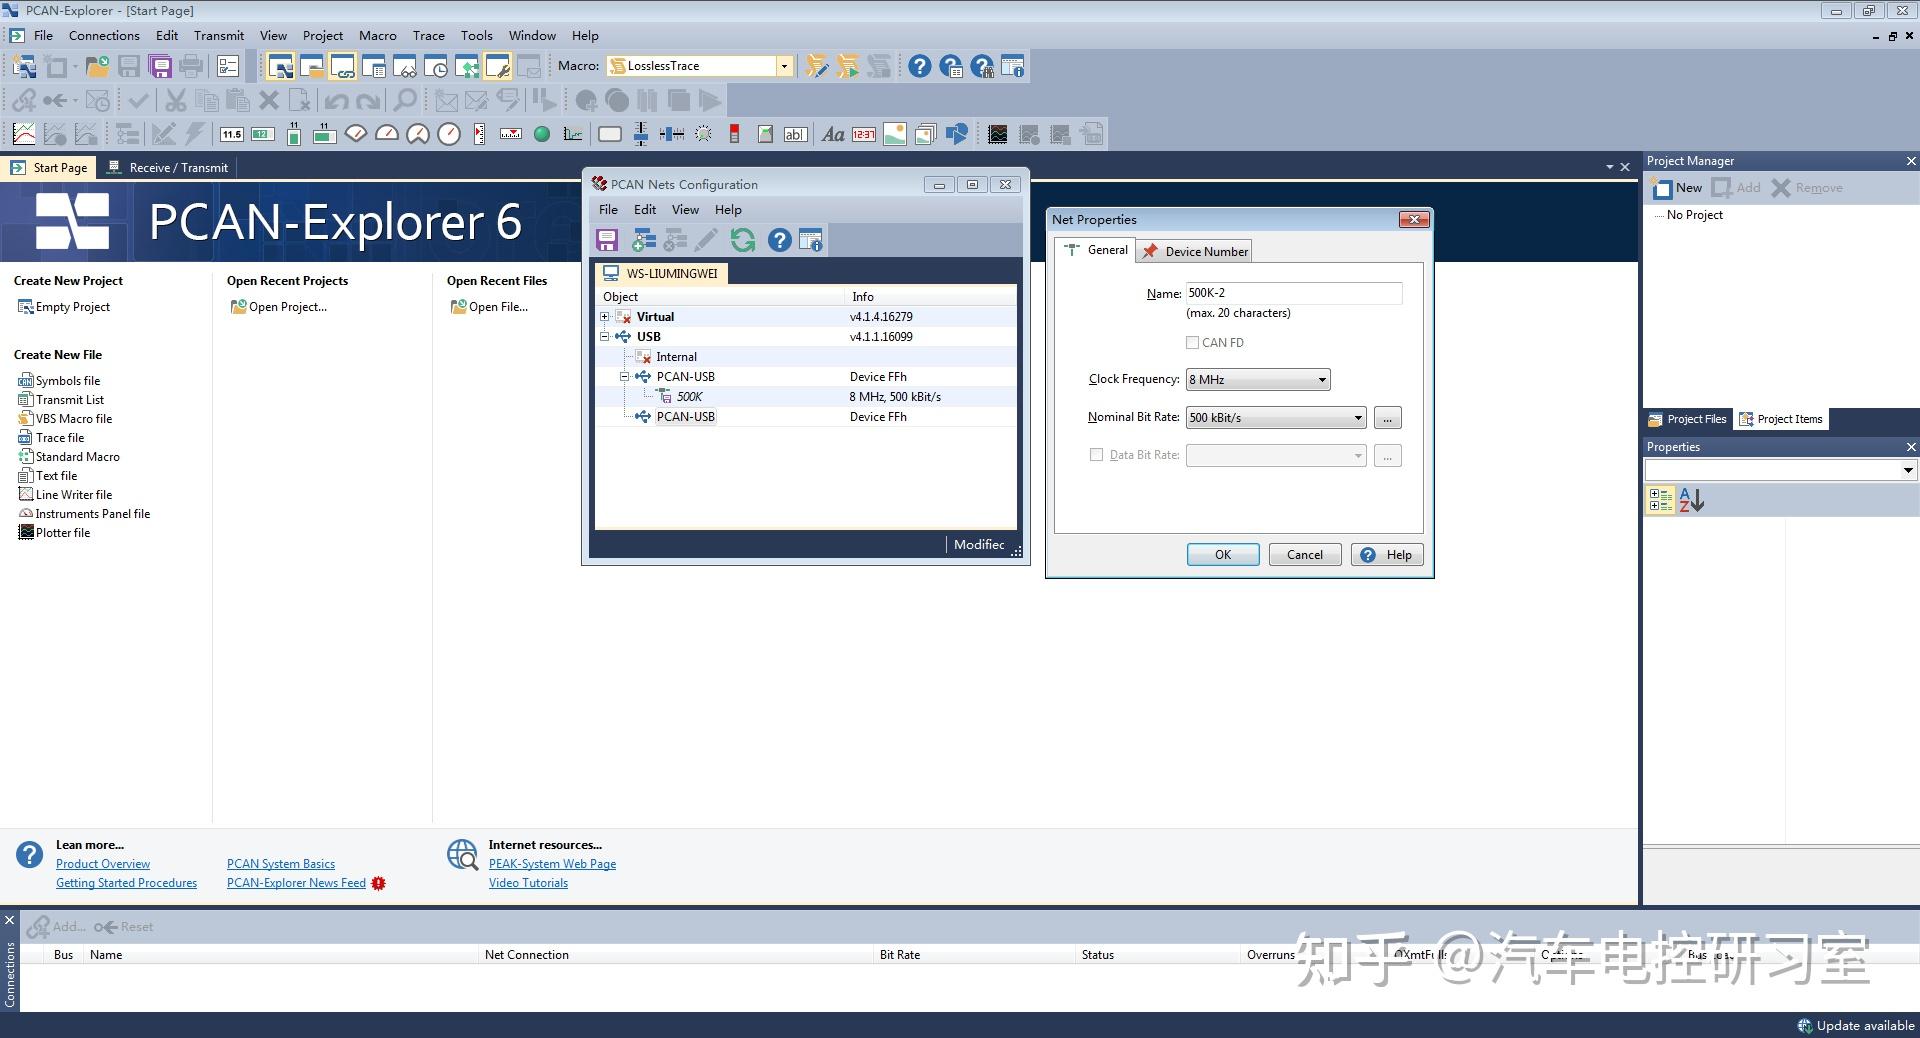1920x1038 pixels.
Task: Toggle the Data Bit Rate checkbox
Action: click(1096, 455)
